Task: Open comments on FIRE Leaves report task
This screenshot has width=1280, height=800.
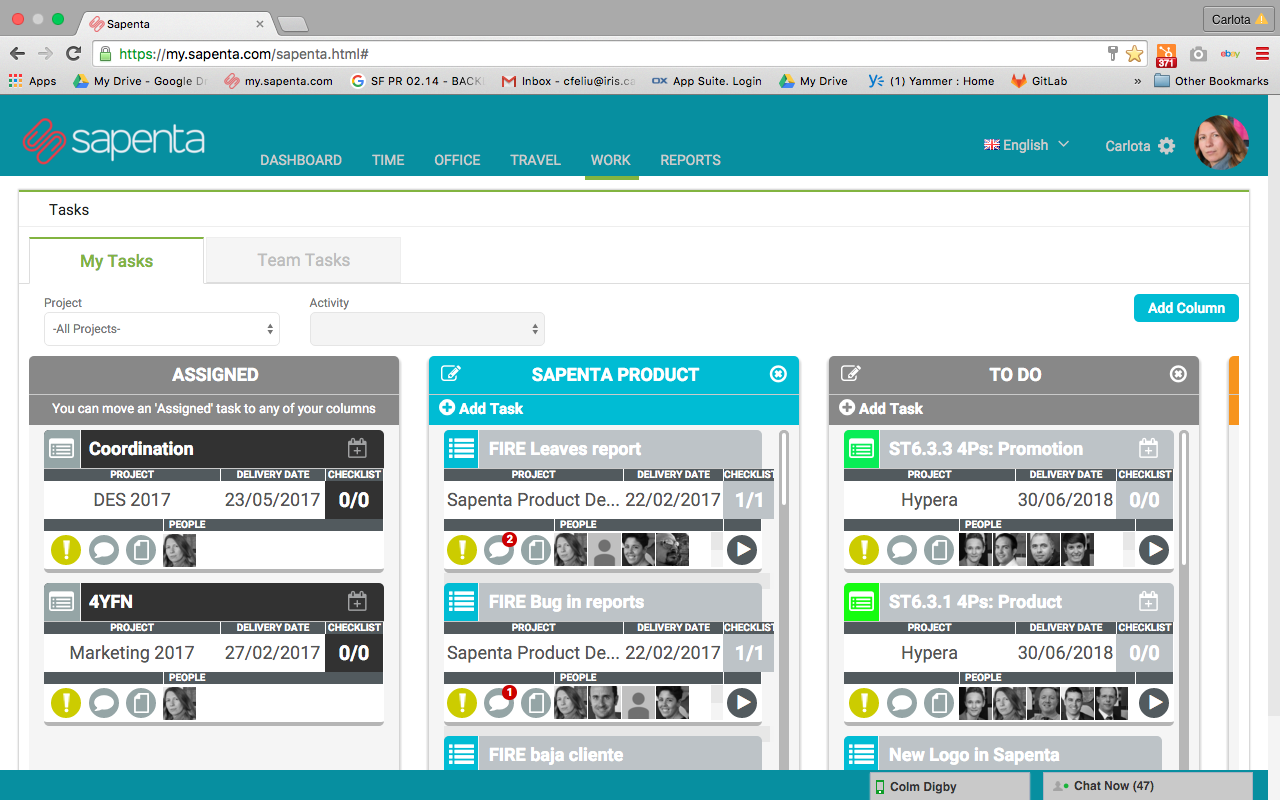Action: pyautogui.click(x=499, y=550)
